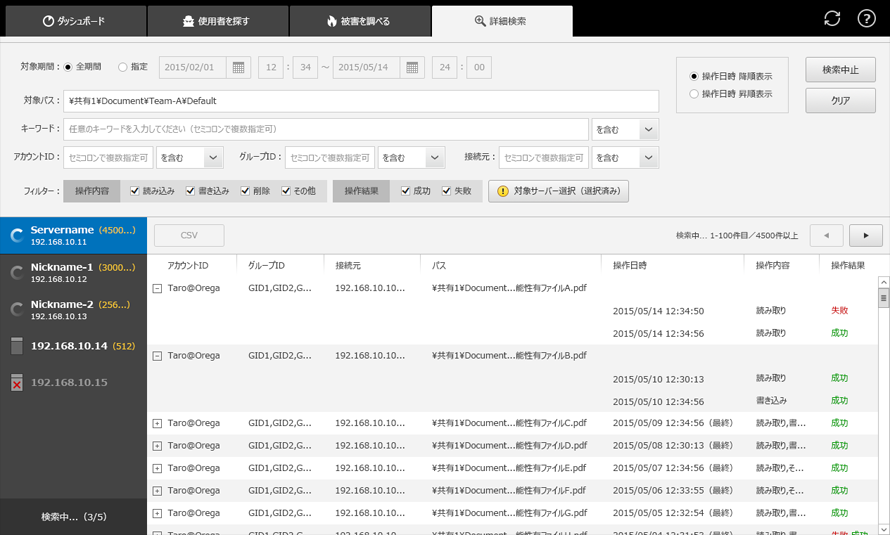
Task: Open the 被害を調べる tab
Action: pos(359,20)
